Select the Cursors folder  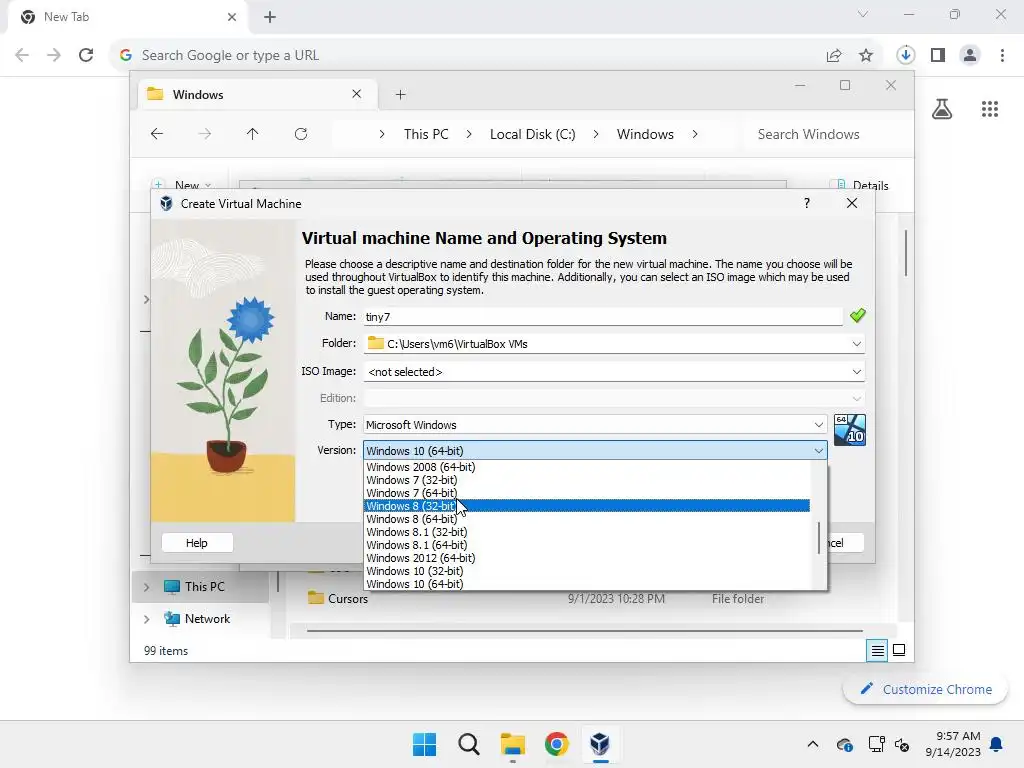[x=347, y=598]
